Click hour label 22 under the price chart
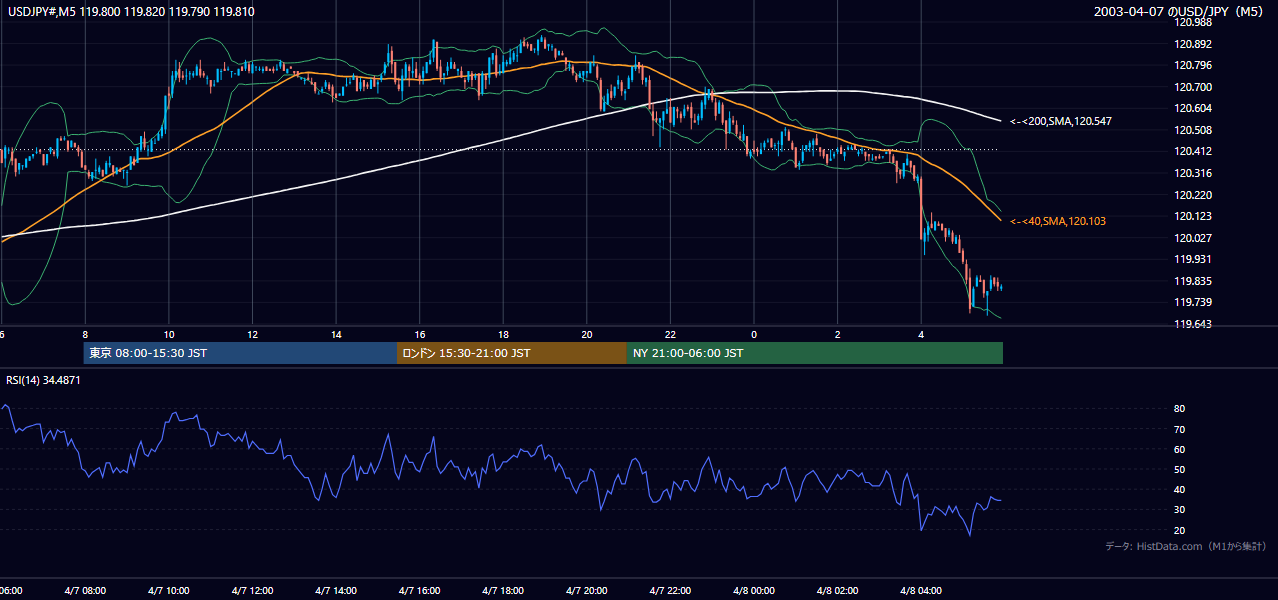The width and height of the screenshot is (1278, 600). (670, 335)
